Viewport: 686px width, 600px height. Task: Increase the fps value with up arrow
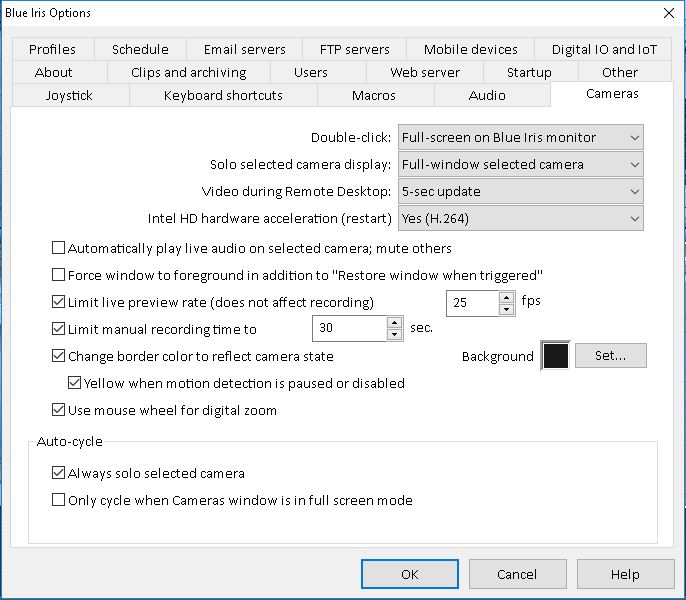(x=506, y=298)
